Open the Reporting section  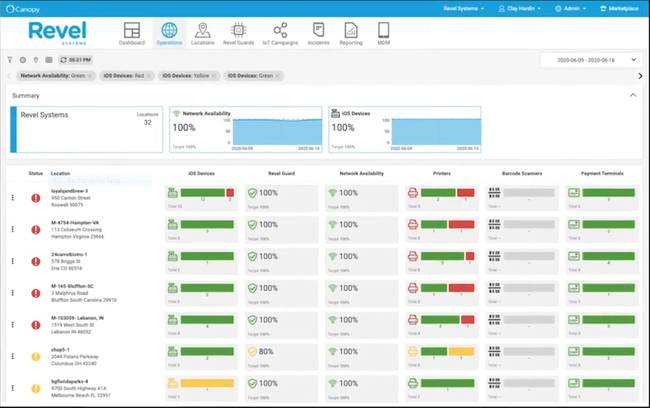coord(351,33)
